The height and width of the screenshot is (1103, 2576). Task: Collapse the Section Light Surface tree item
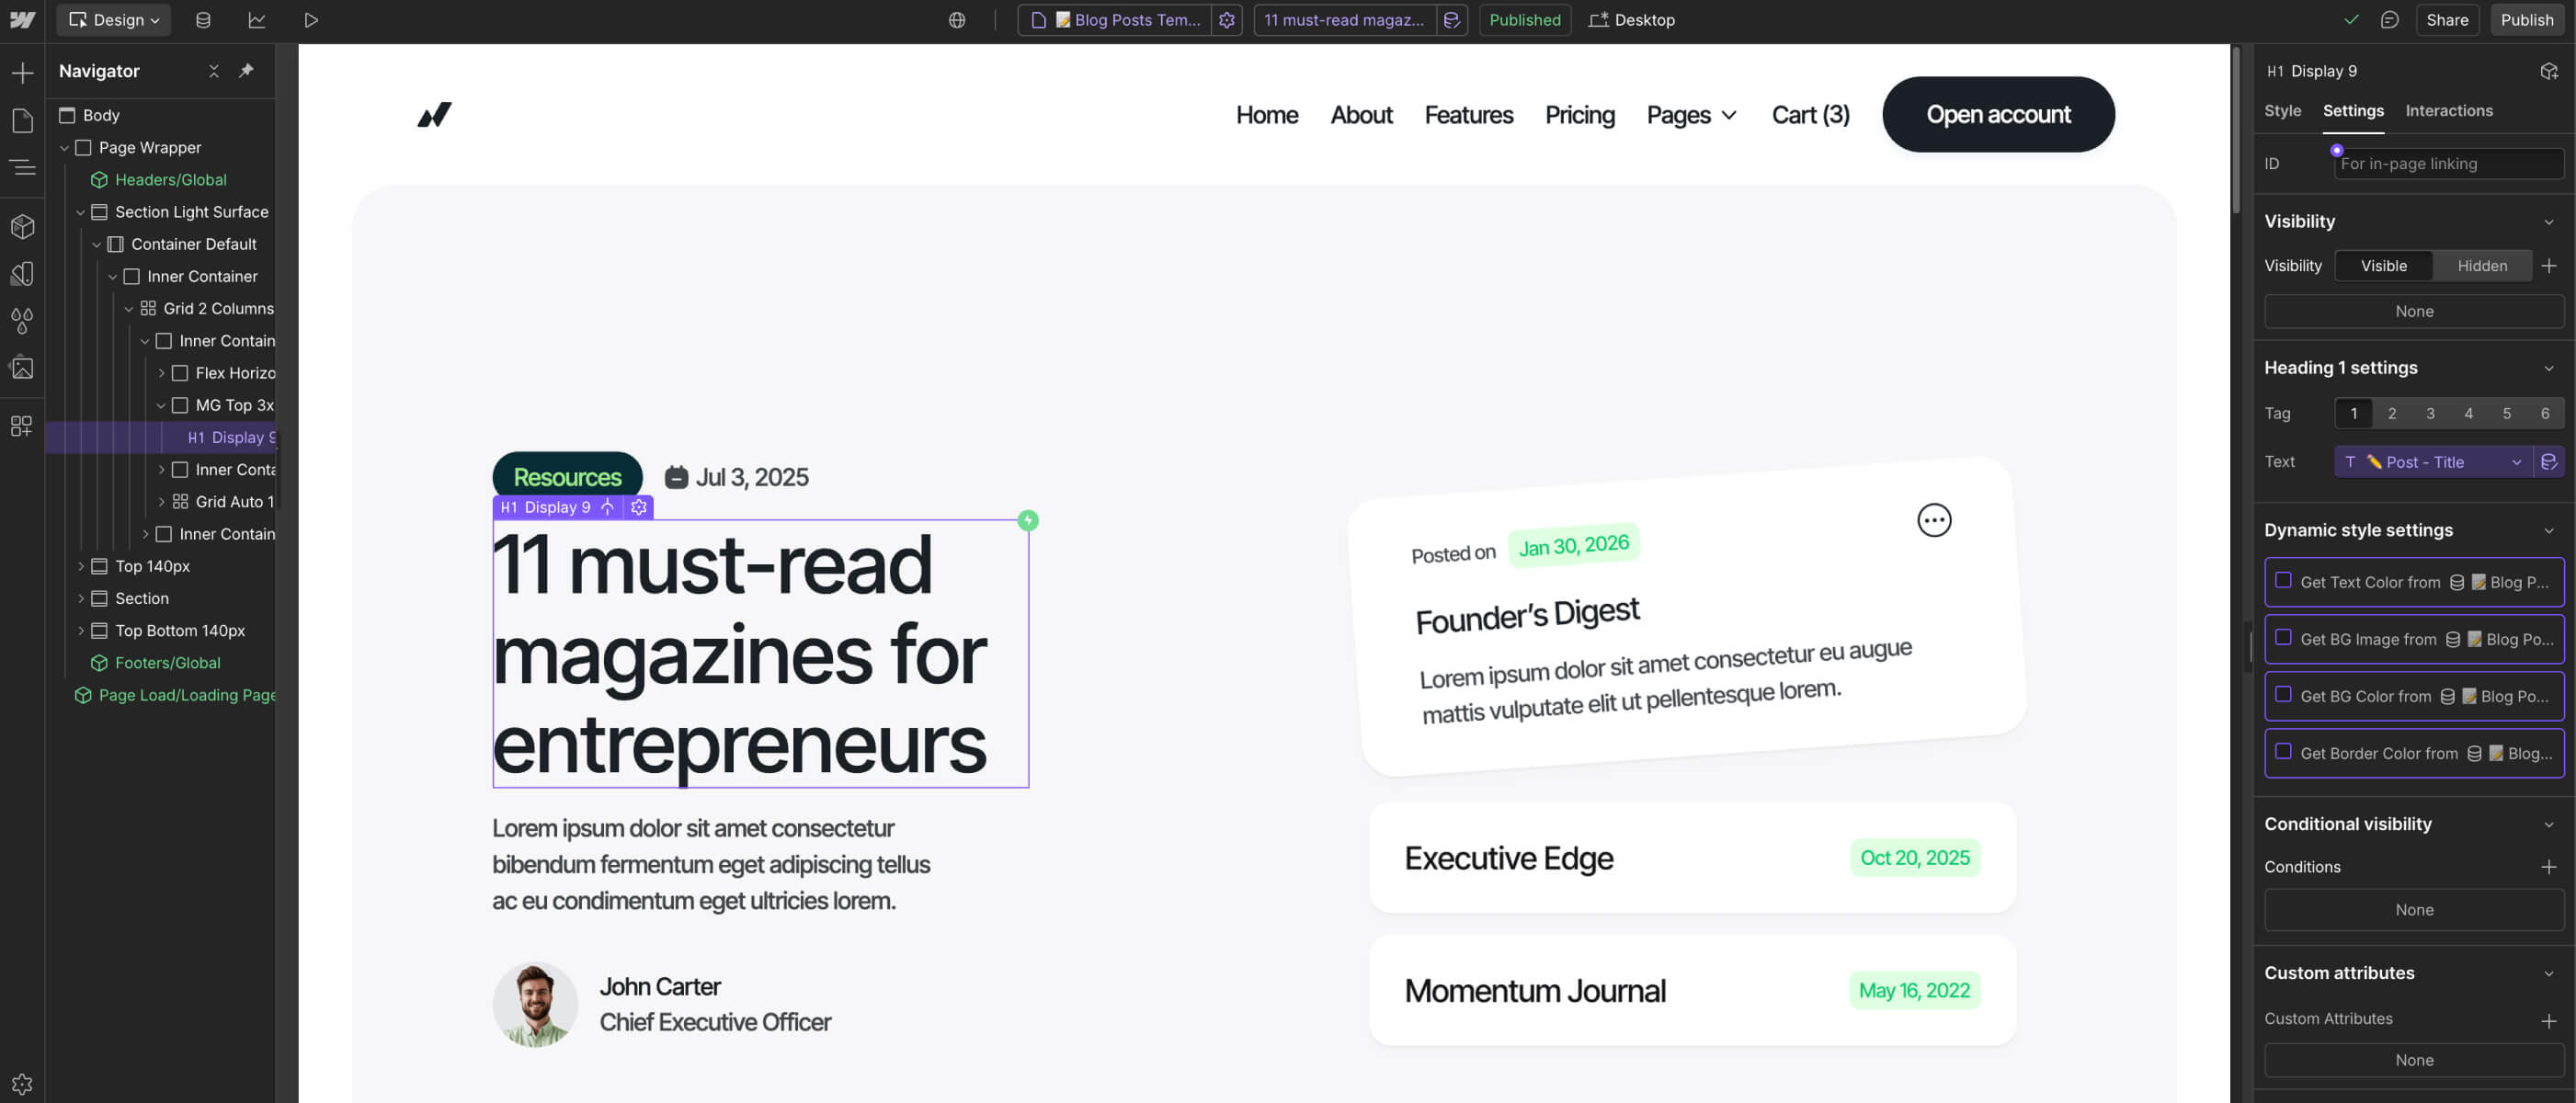click(81, 212)
